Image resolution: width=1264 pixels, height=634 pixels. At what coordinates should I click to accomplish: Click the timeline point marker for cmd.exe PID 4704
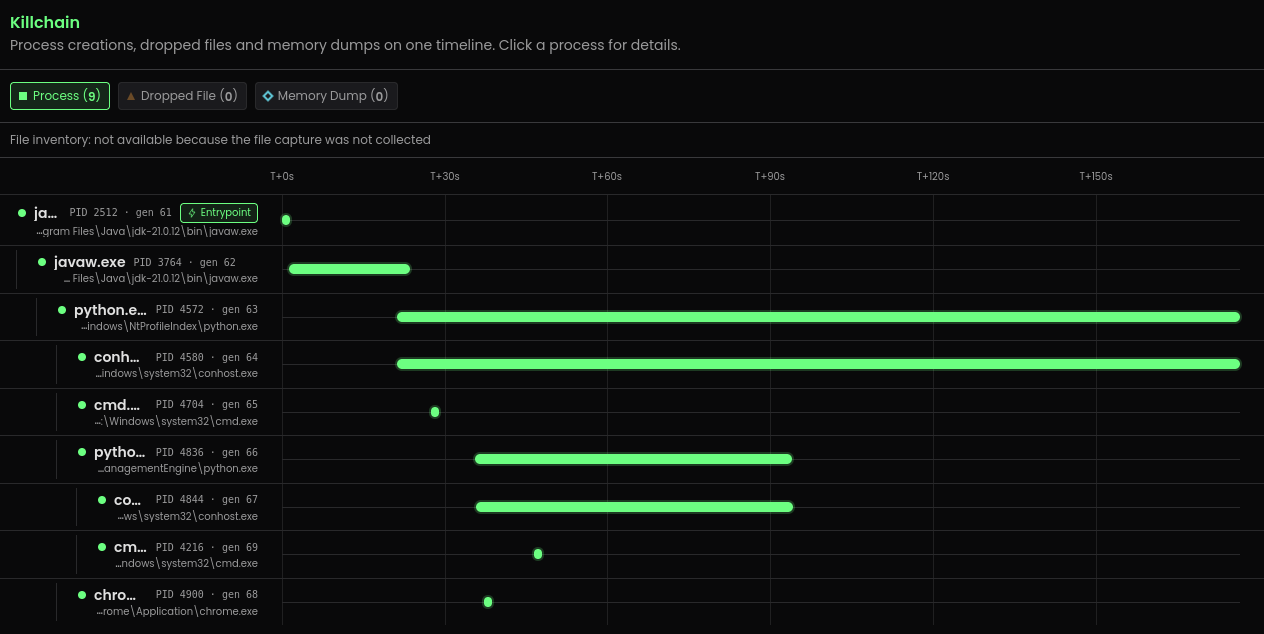pos(435,412)
